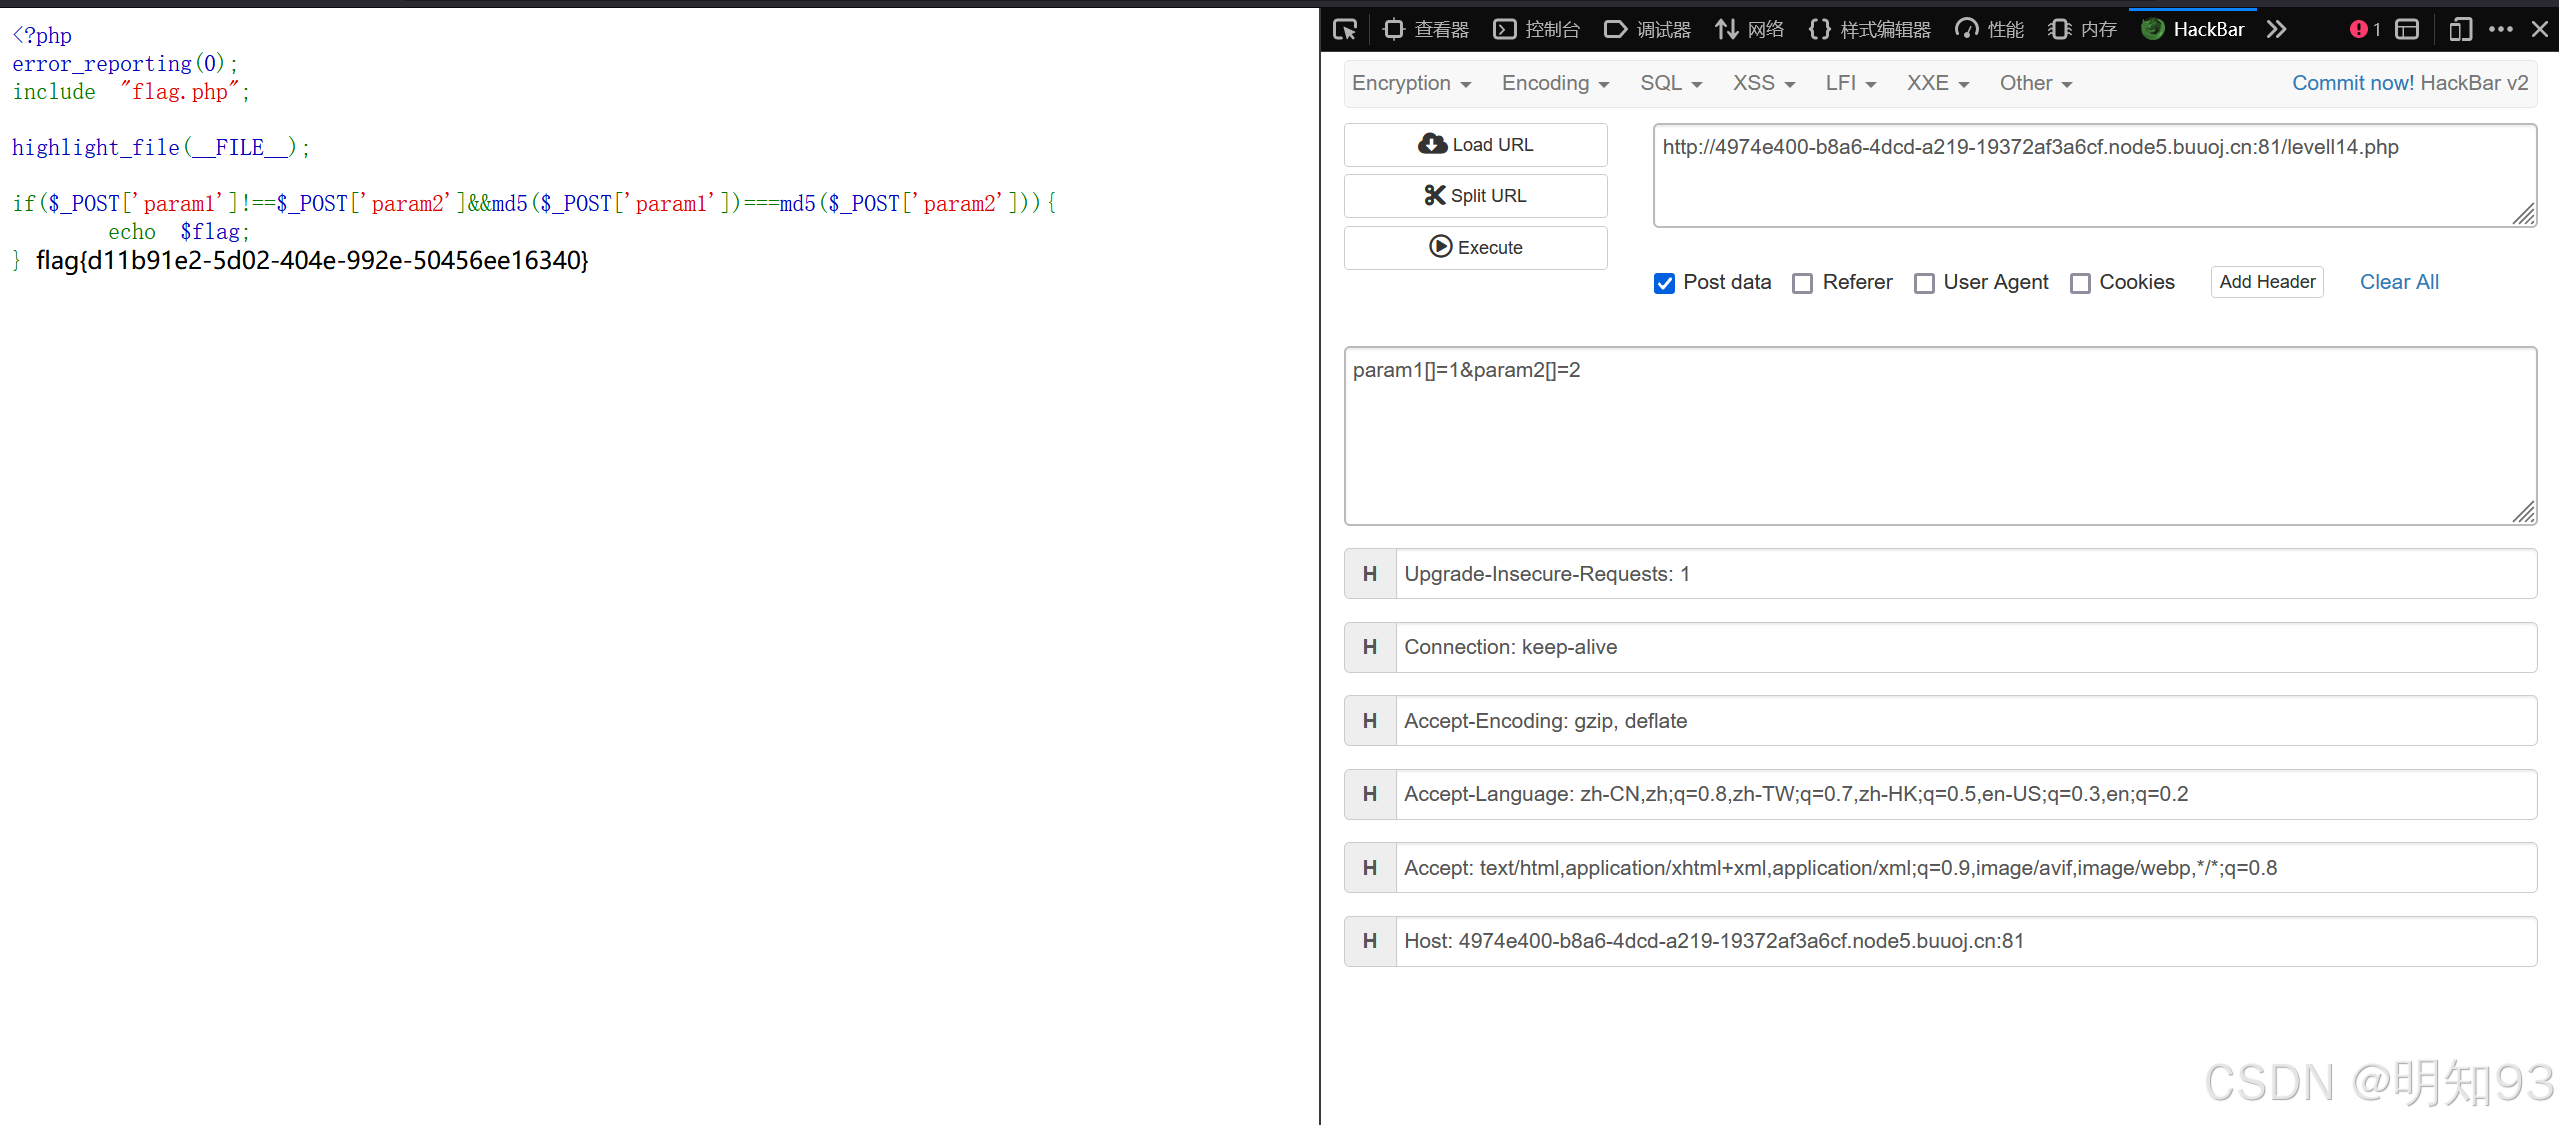Viewport: 2559px width, 1125px height.
Task: Enable the Cookies checkbox
Action: 2080,283
